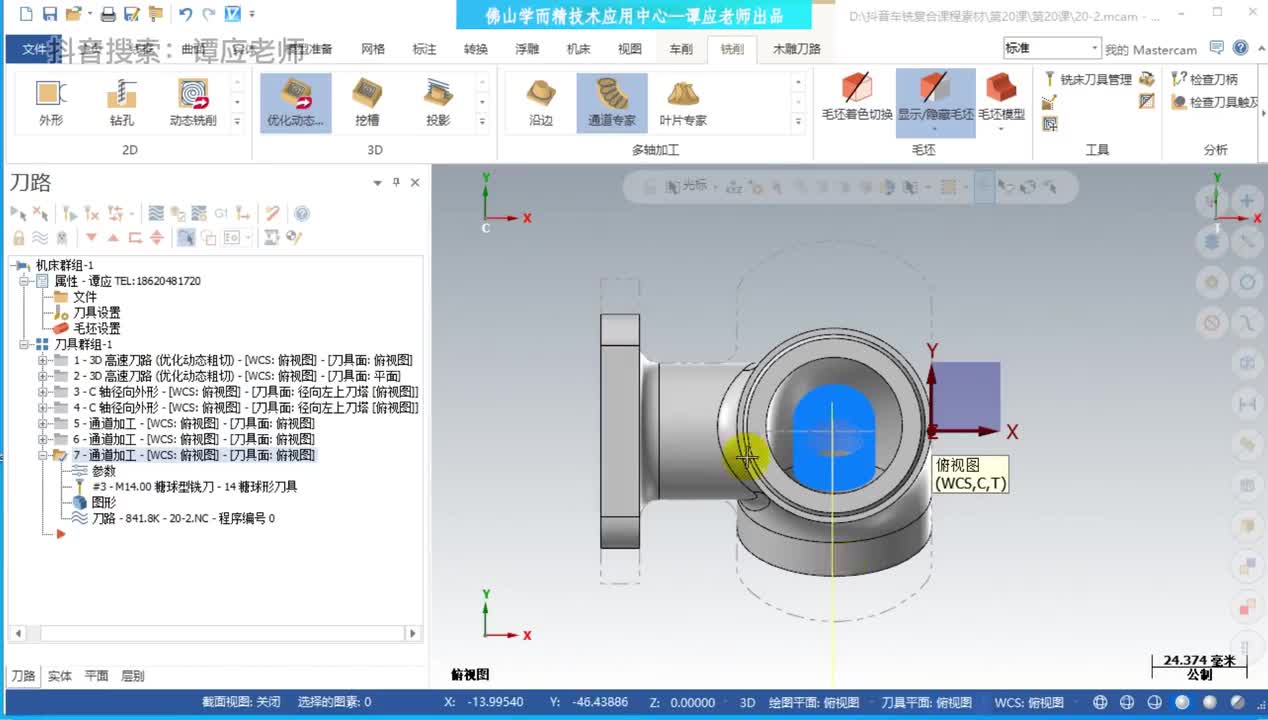
Task: Open the 刀路 panel options dropdown arrow
Action: coord(377,182)
